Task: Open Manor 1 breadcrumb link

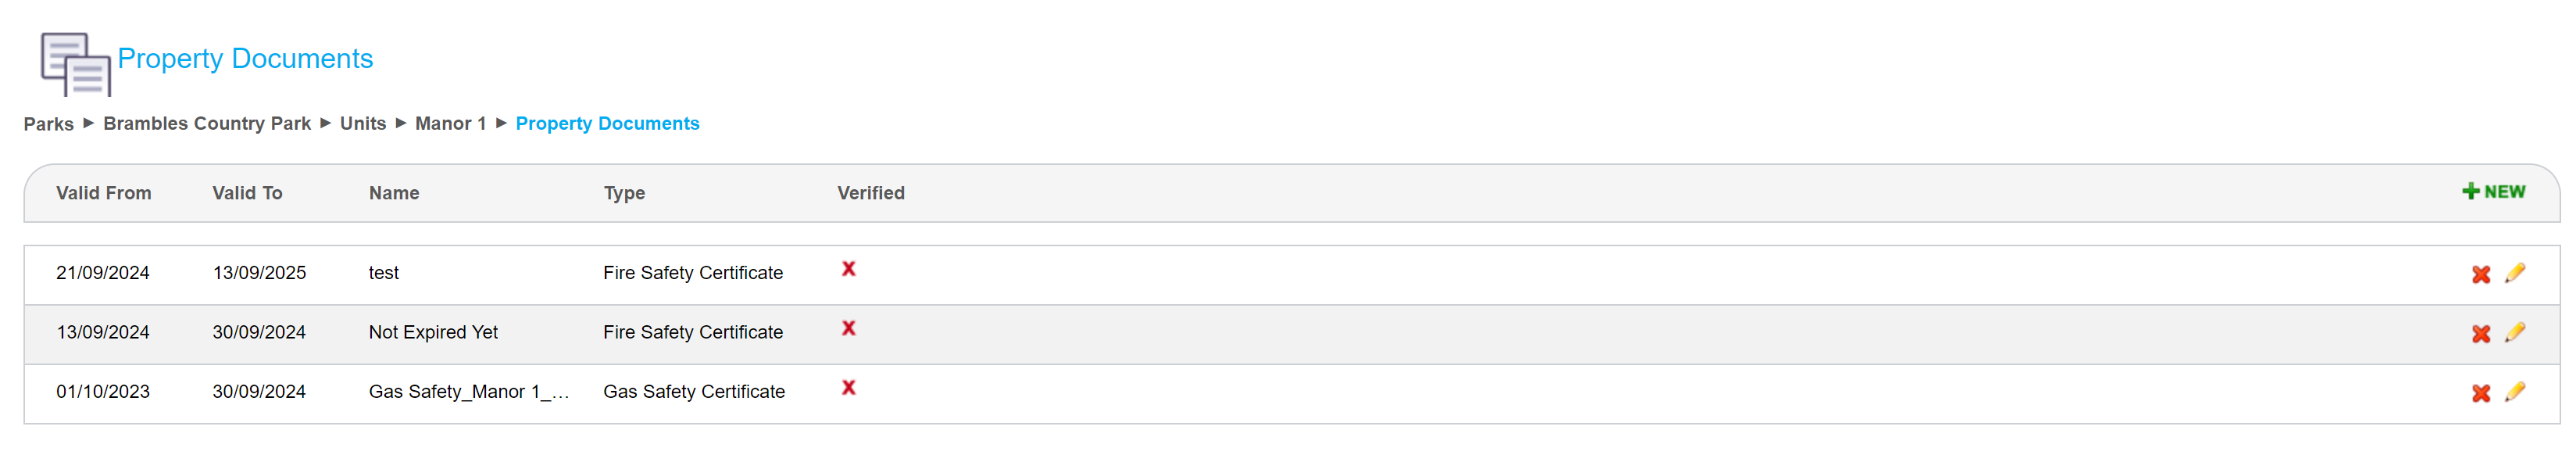Action: 450,124
